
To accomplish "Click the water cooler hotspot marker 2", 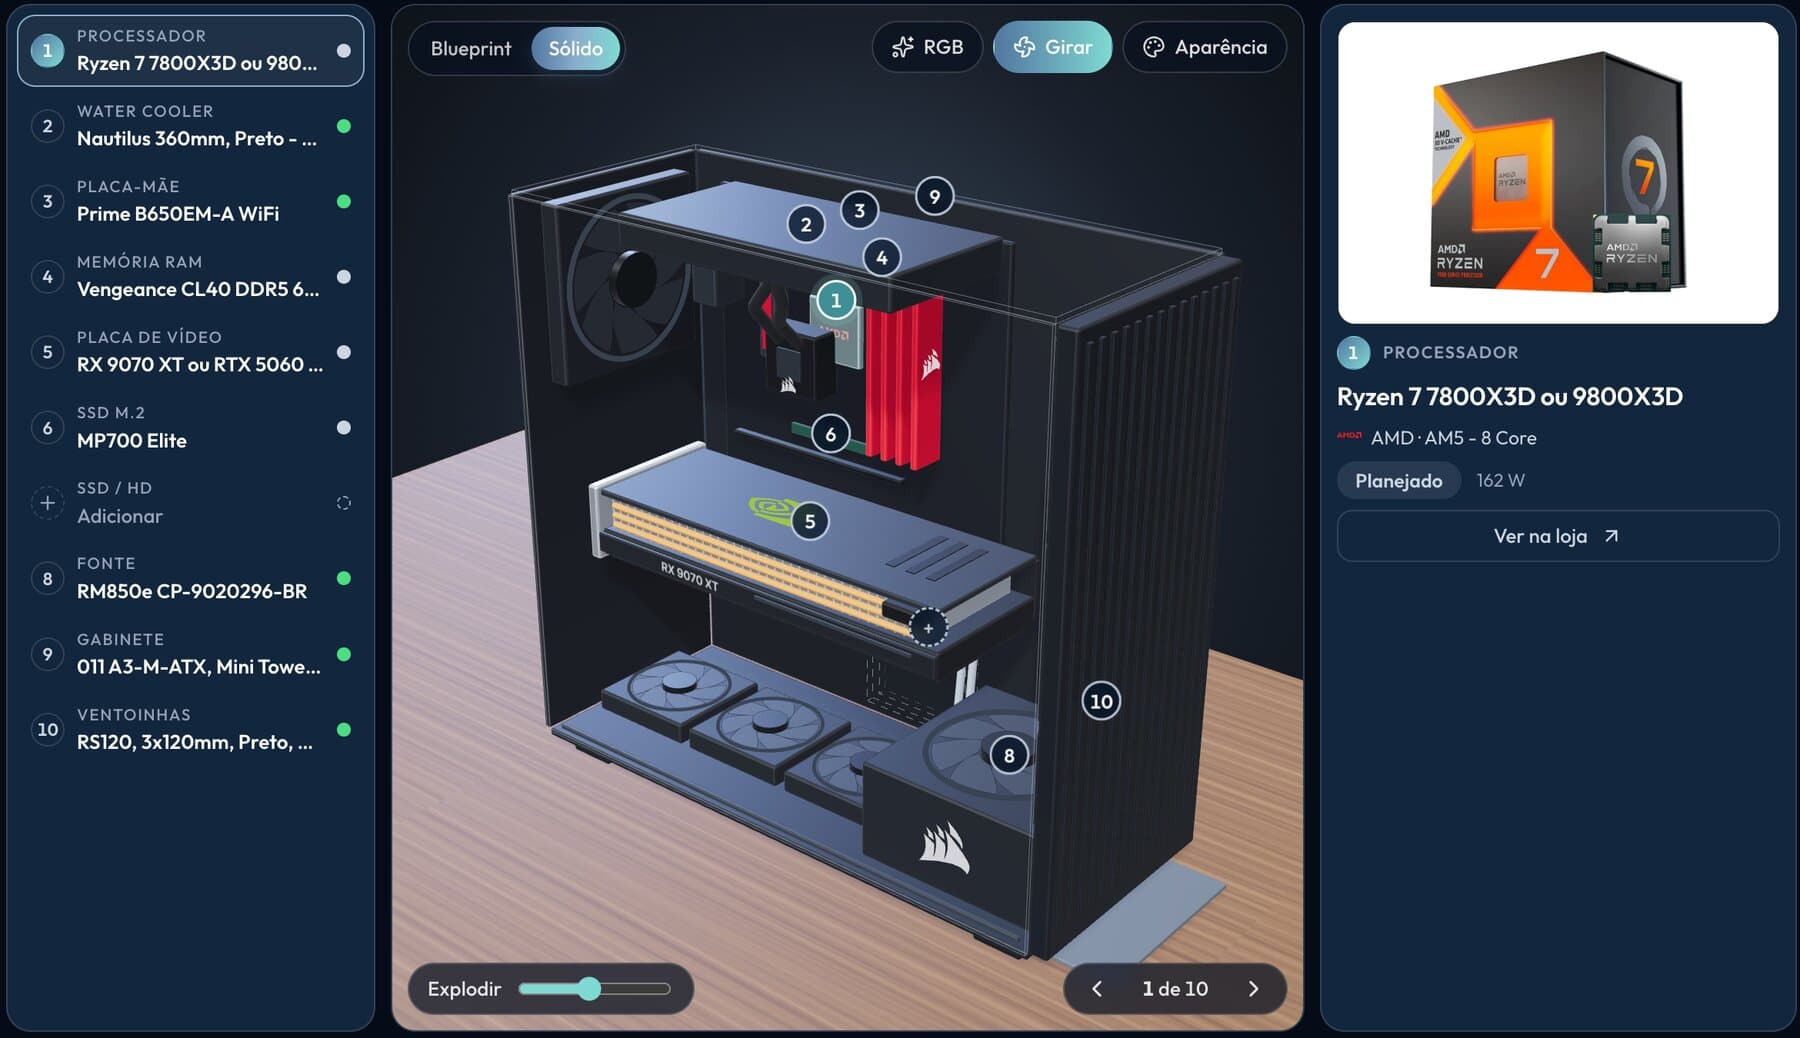I will 806,224.
